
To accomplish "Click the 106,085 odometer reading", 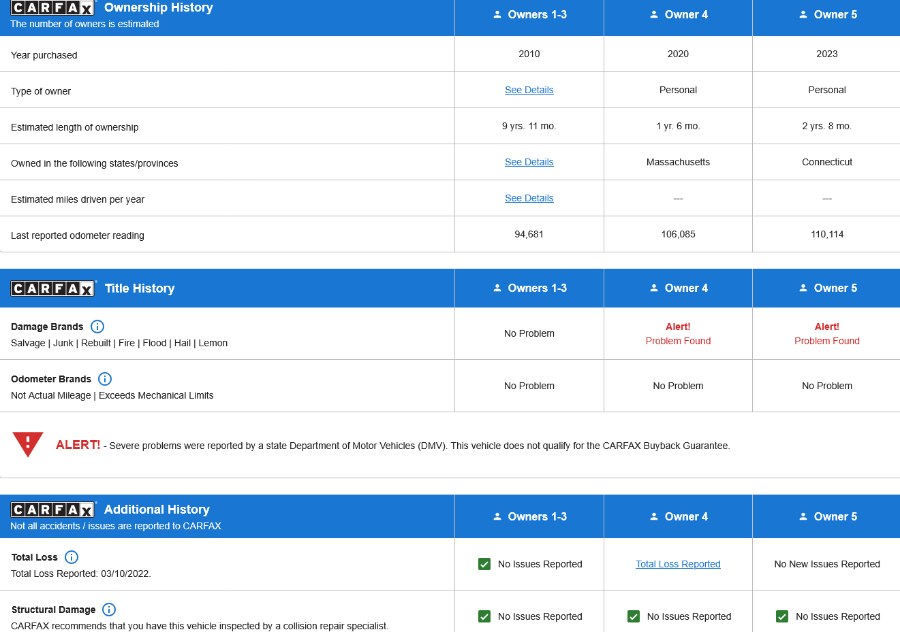I will coord(678,235).
